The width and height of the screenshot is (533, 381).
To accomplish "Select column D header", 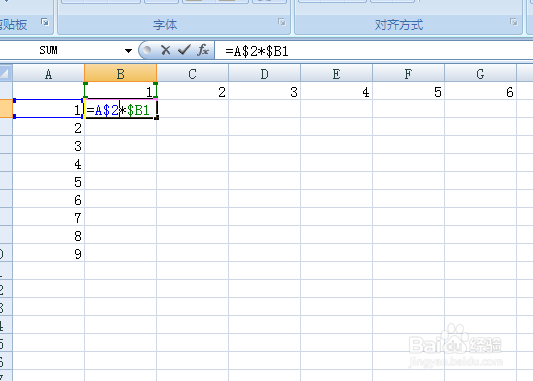I will [x=264, y=73].
